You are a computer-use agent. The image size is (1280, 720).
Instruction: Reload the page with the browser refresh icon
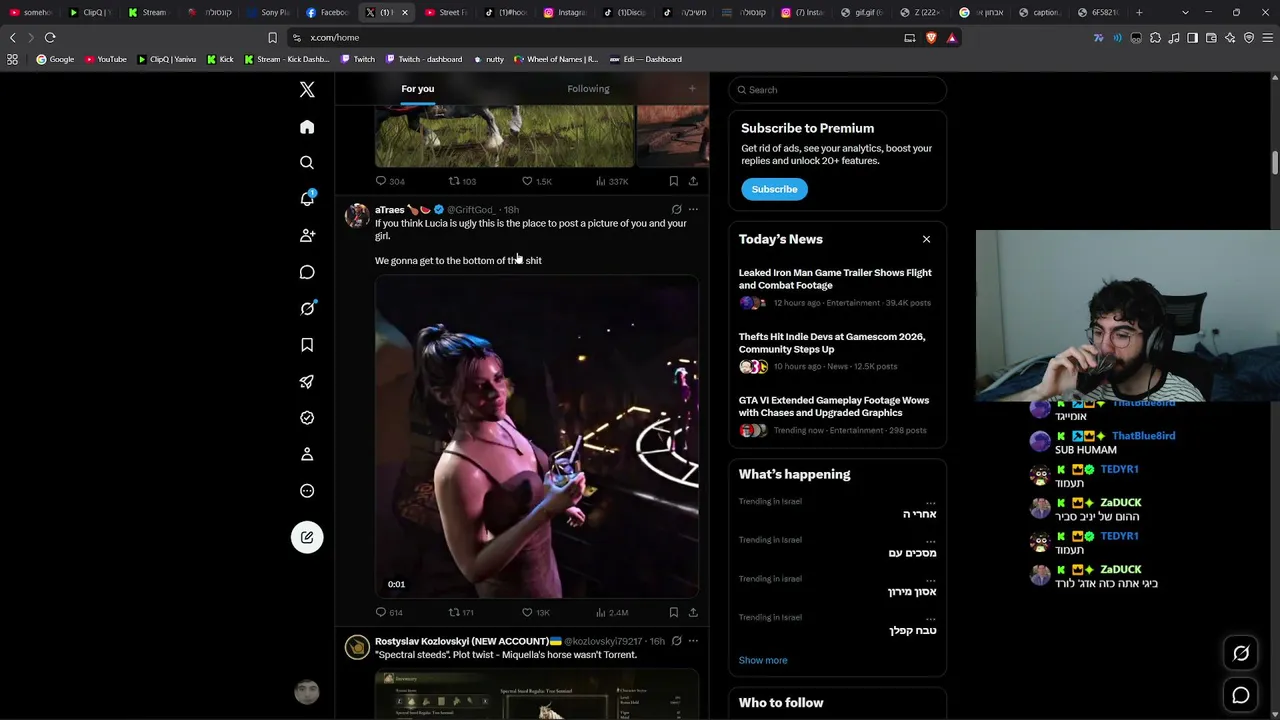tap(50, 38)
